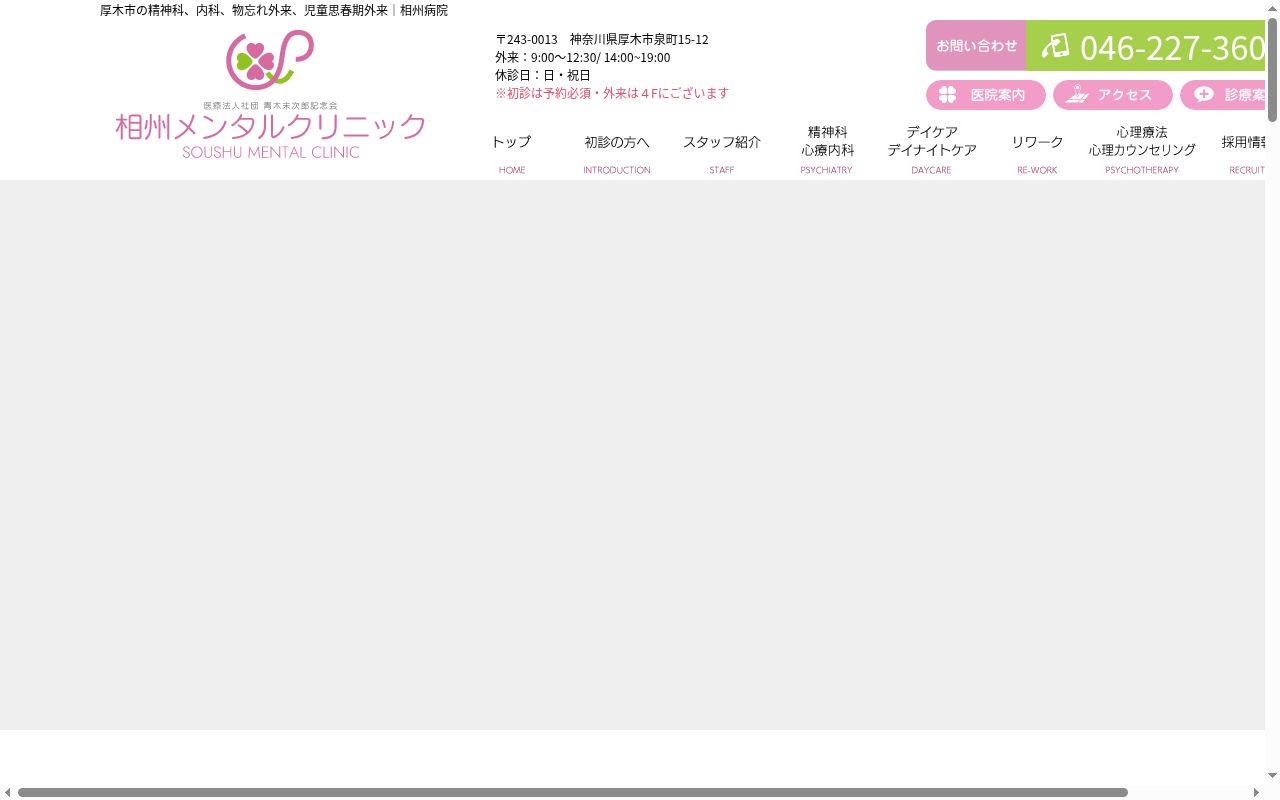Click the scroll up arrow
Image resolution: width=1280 pixels, height=800 pixels.
[1272, 8]
